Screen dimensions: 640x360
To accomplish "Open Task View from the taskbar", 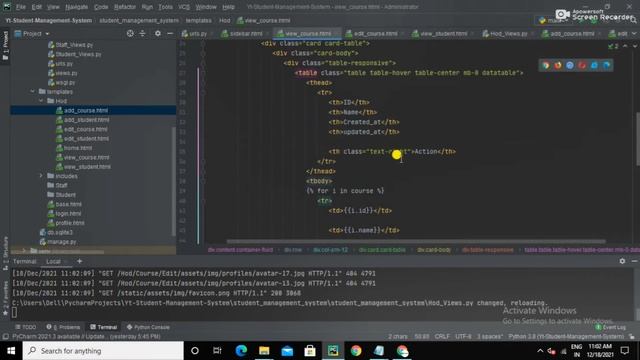I will pyautogui.click(x=217, y=351).
